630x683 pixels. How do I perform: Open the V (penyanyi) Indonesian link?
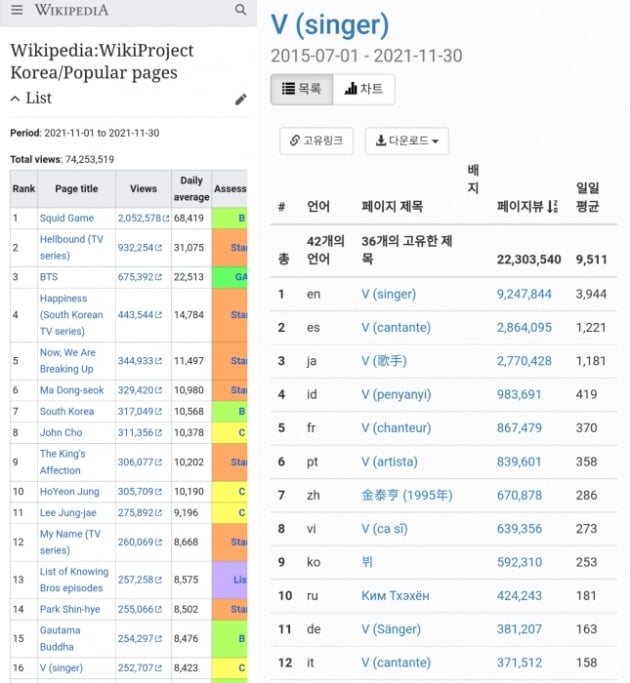(396, 394)
